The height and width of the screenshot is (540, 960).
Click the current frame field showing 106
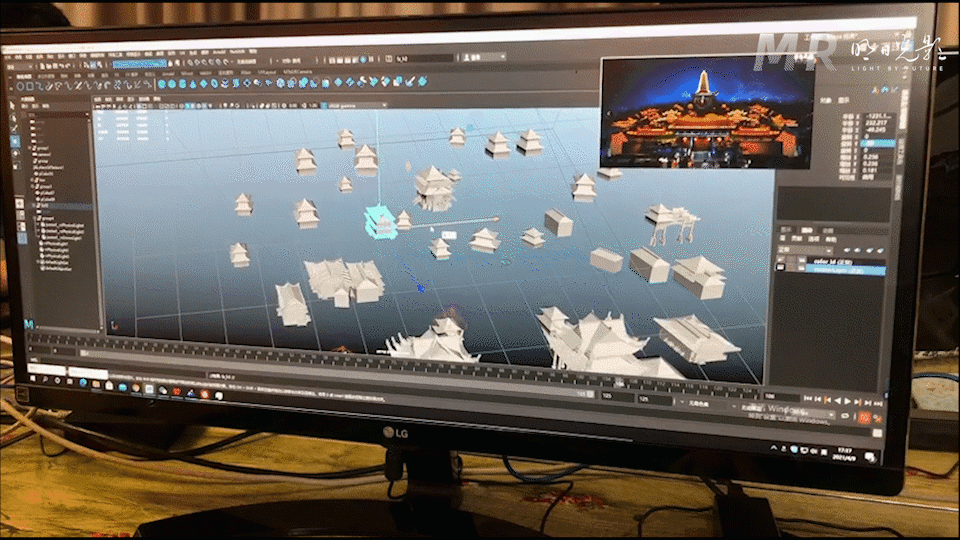click(781, 396)
